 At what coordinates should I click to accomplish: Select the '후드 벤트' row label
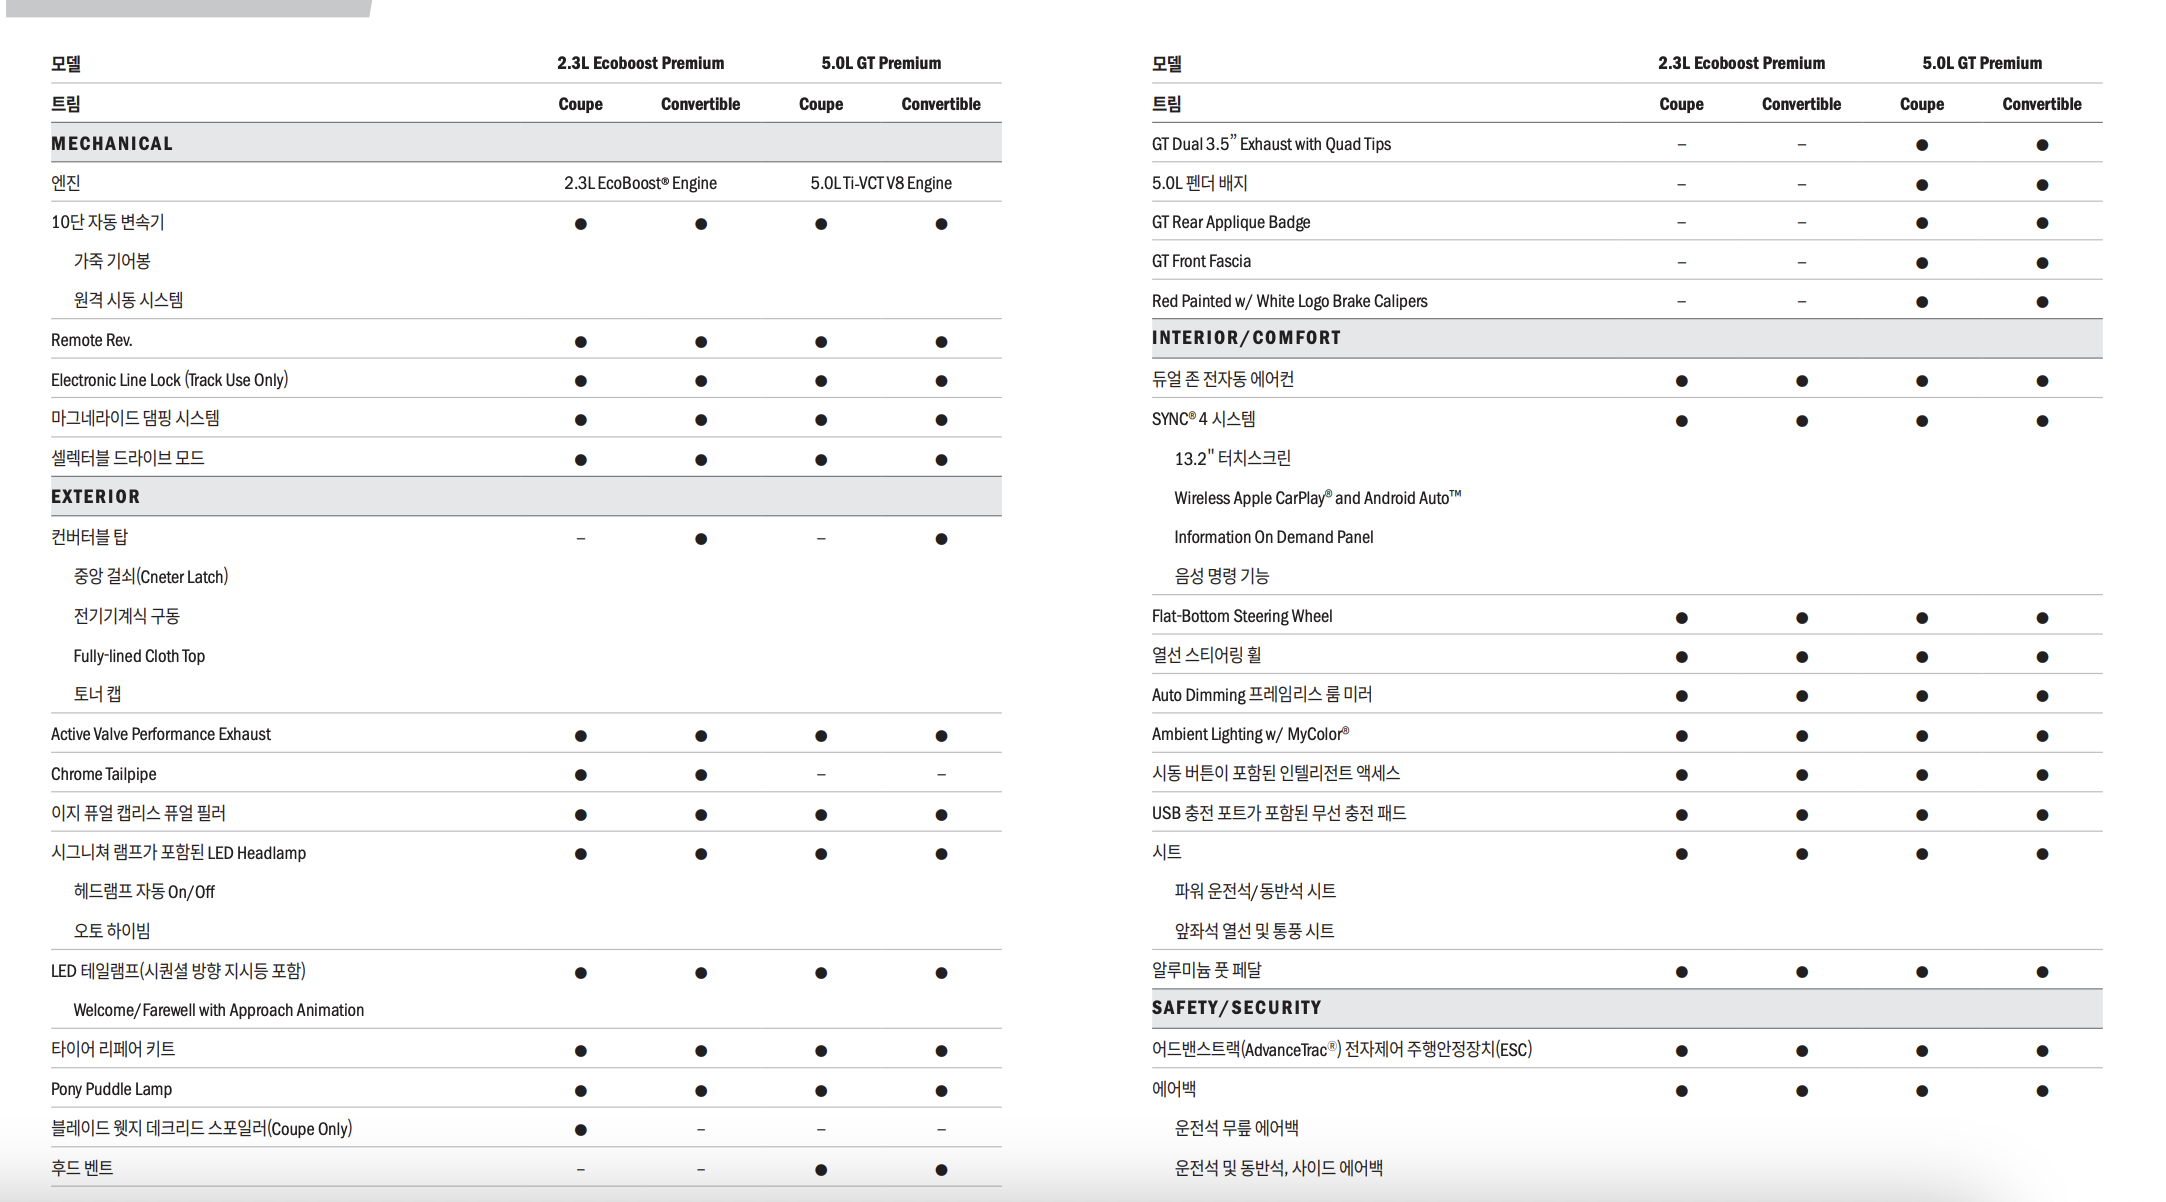click(82, 1168)
